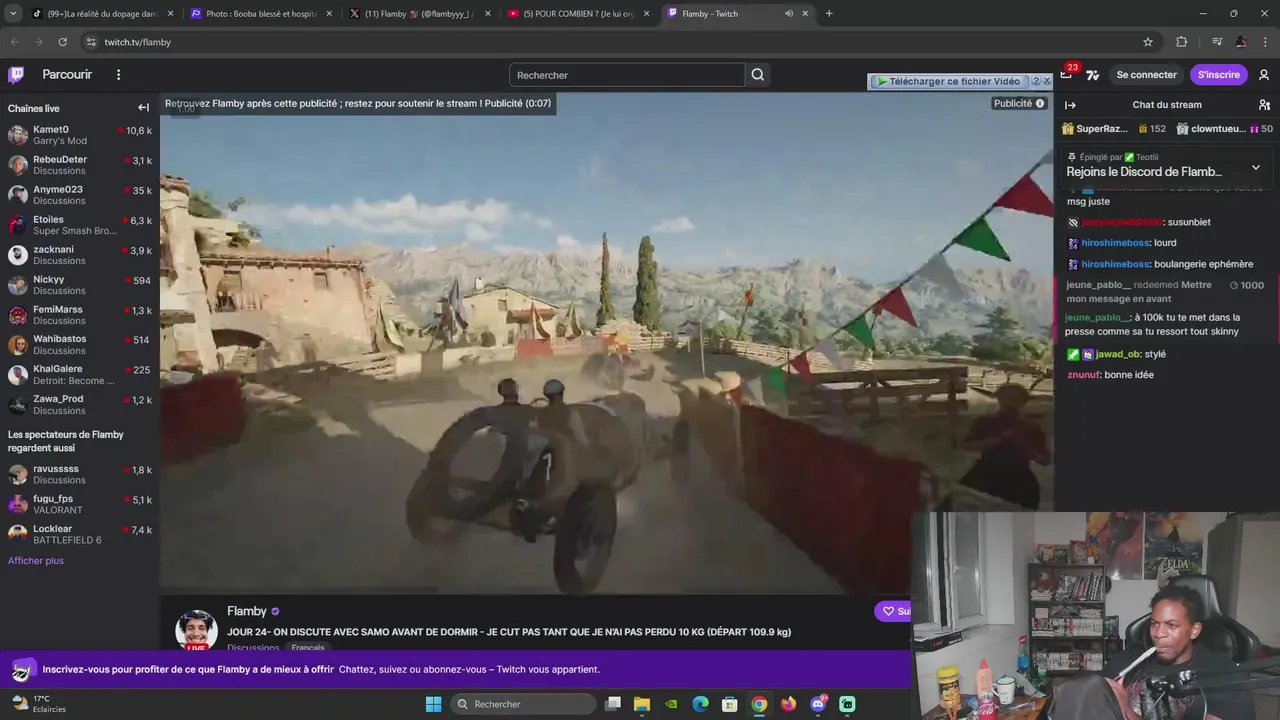
Task: Open ravusssss recommended channel
Action: click(x=80, y=474)
